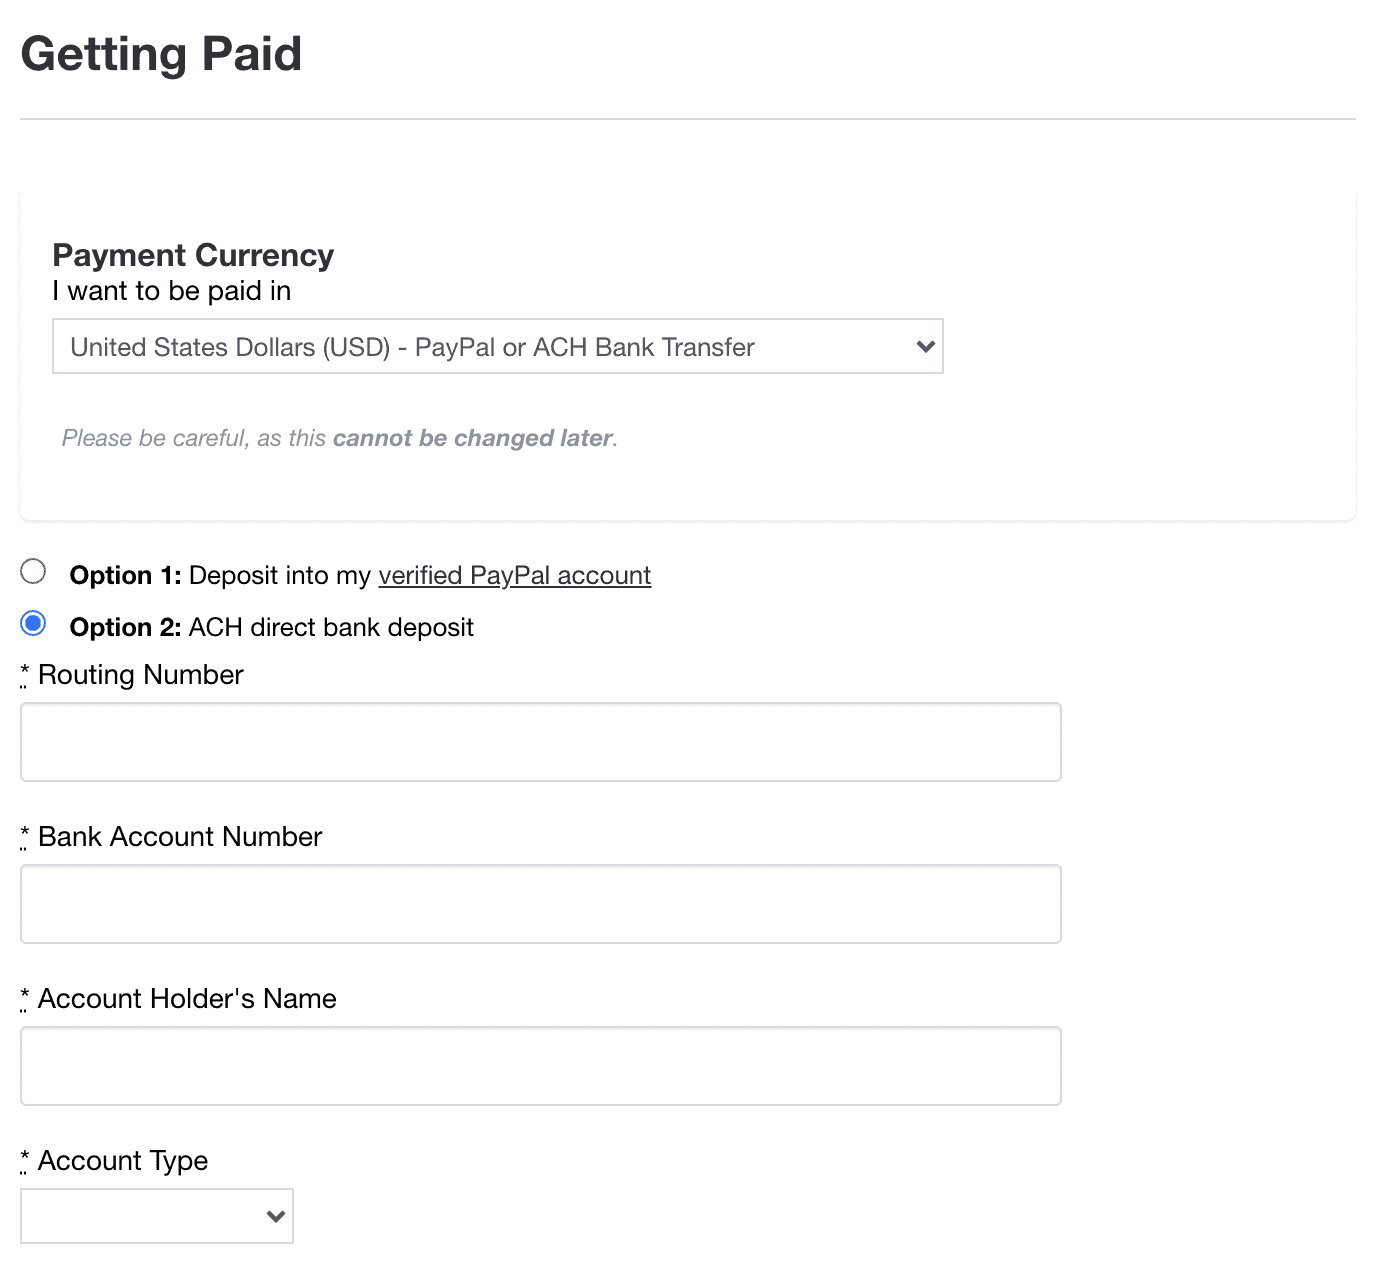The width and height of the screenshot is (1373, 1287).
Task: Click the Account Holder's Name label
Action: coord(187,999)
